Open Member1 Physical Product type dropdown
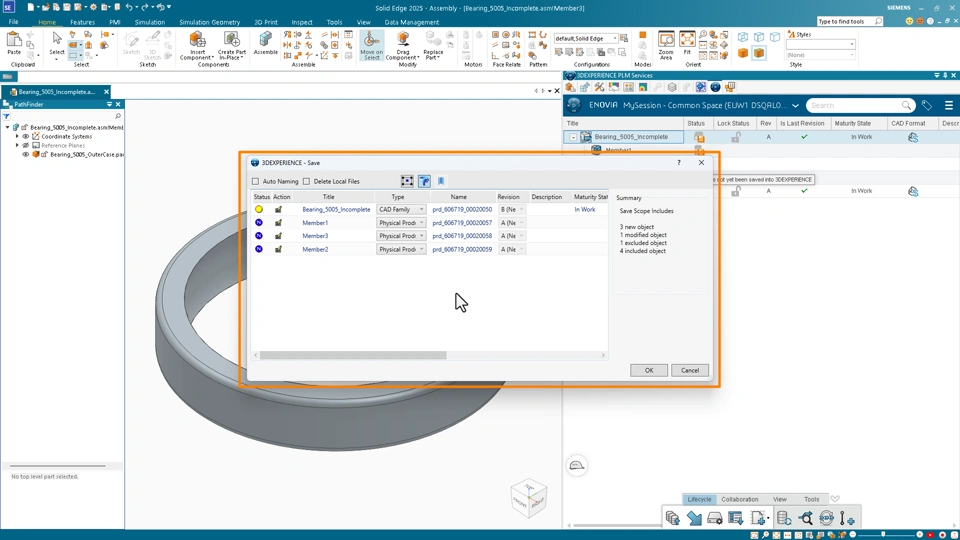 coord(421,223)
